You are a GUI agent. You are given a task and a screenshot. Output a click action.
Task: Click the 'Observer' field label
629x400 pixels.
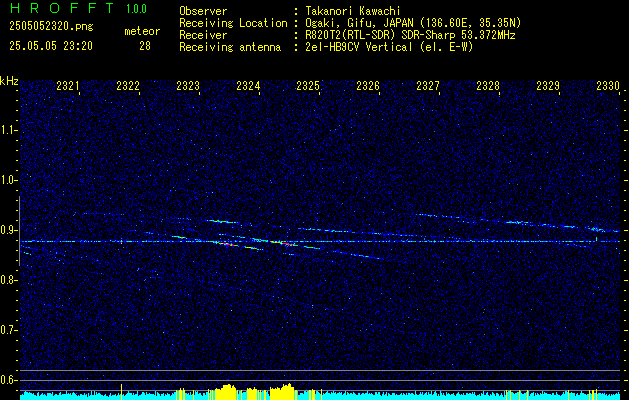(x=203, y=11)
